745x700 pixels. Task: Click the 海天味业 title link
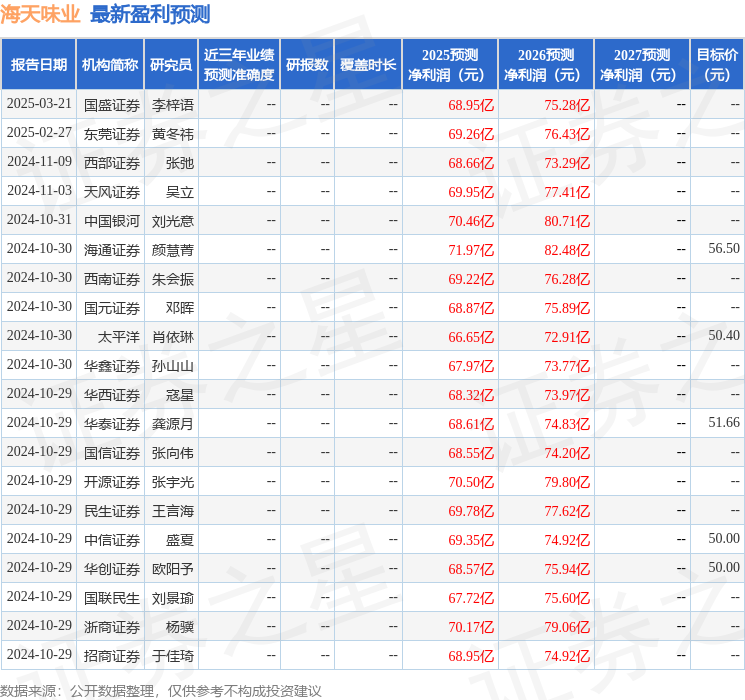click(x=41, y=14)
